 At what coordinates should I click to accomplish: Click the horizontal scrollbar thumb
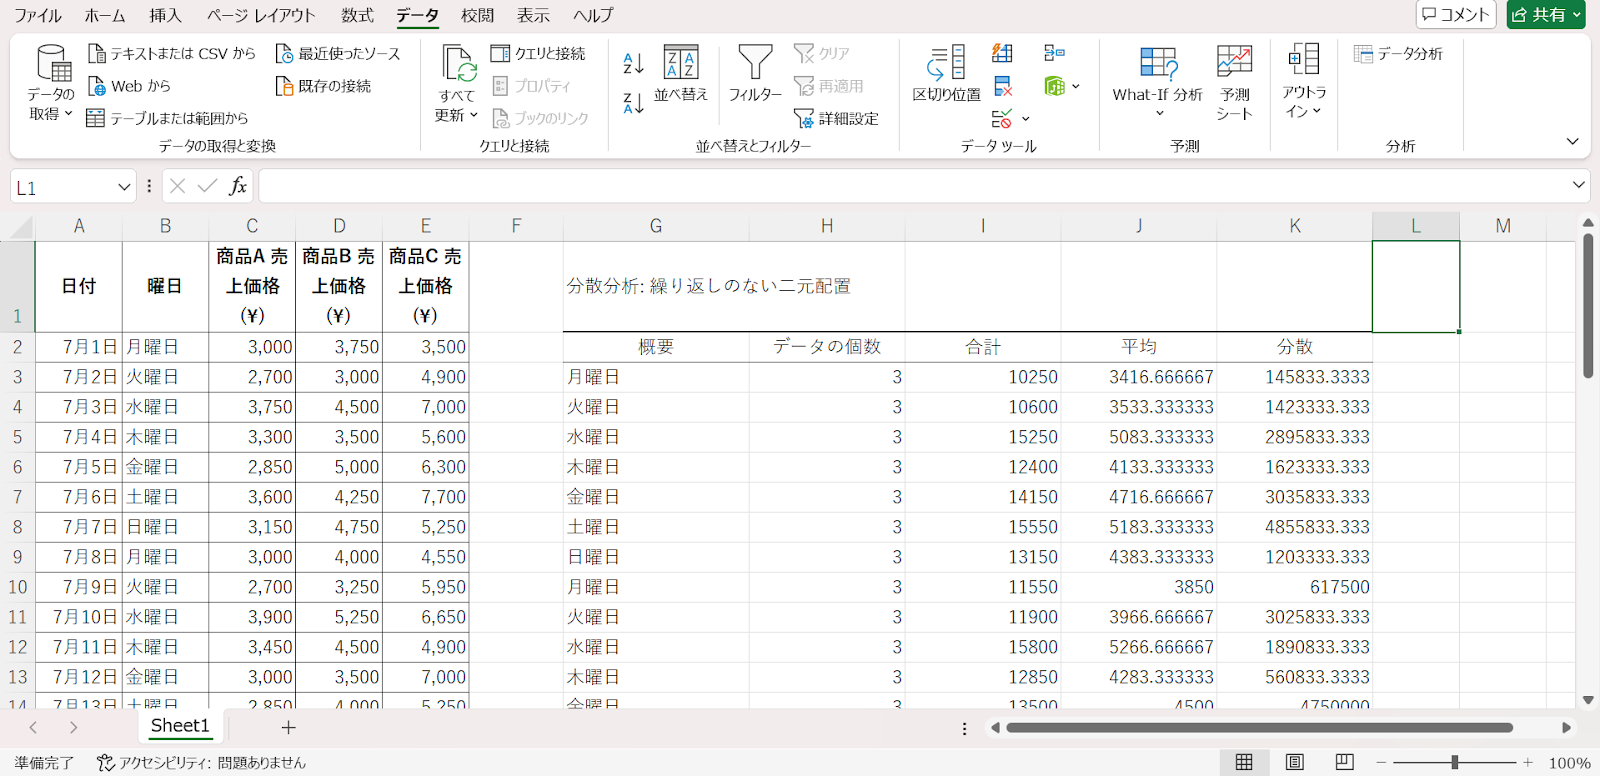click(1259, 728)
